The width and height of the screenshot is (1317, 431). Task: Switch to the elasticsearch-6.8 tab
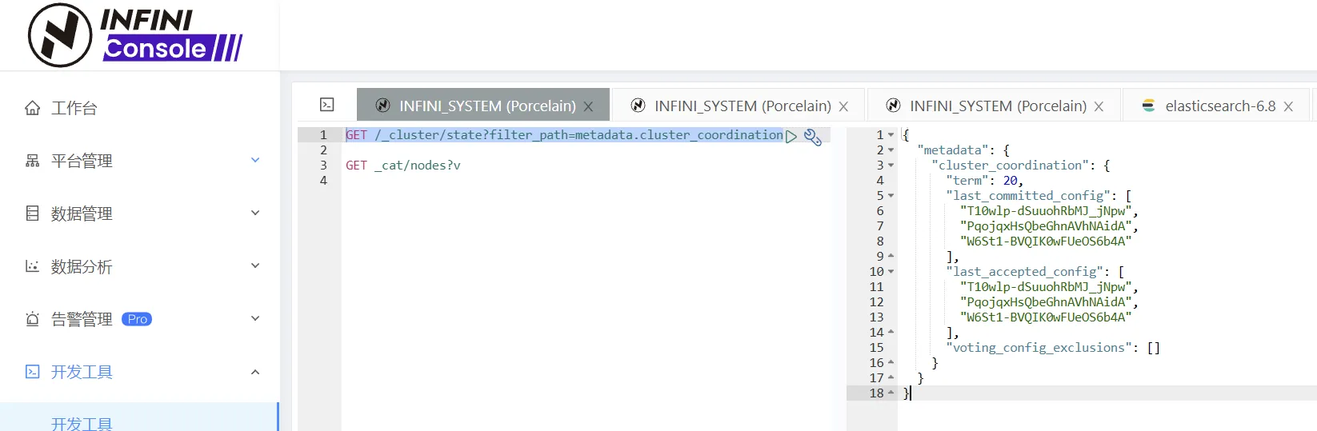tap(1215, 105)
